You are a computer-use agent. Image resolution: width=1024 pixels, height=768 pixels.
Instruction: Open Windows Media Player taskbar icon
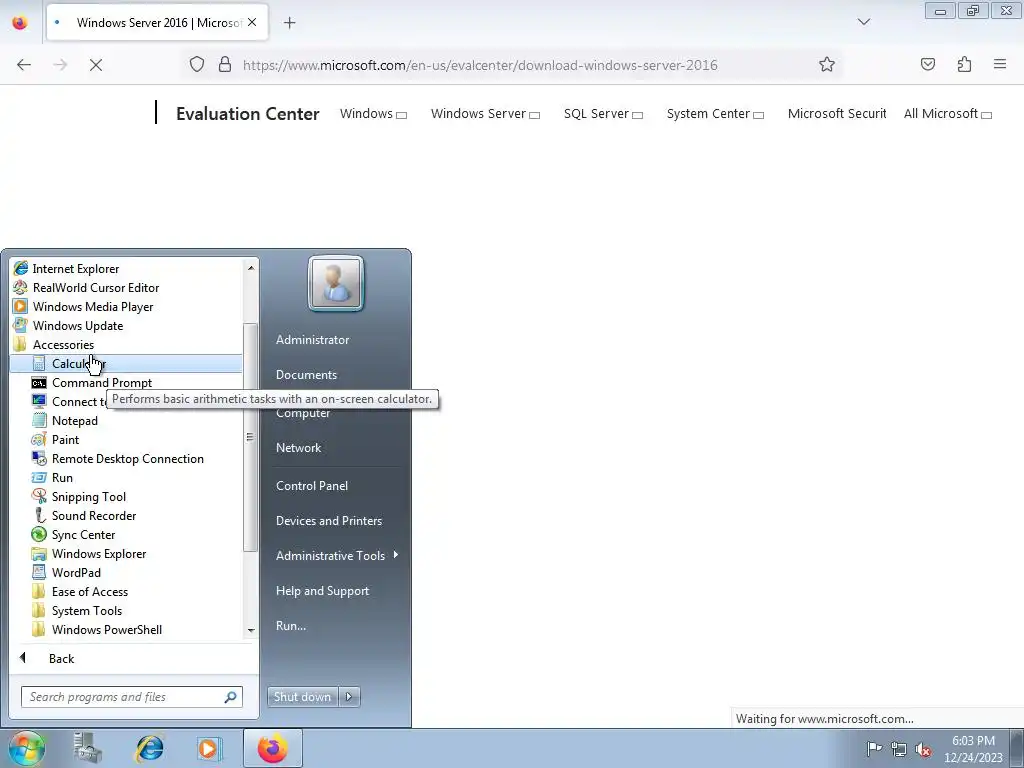coord(209,748)
